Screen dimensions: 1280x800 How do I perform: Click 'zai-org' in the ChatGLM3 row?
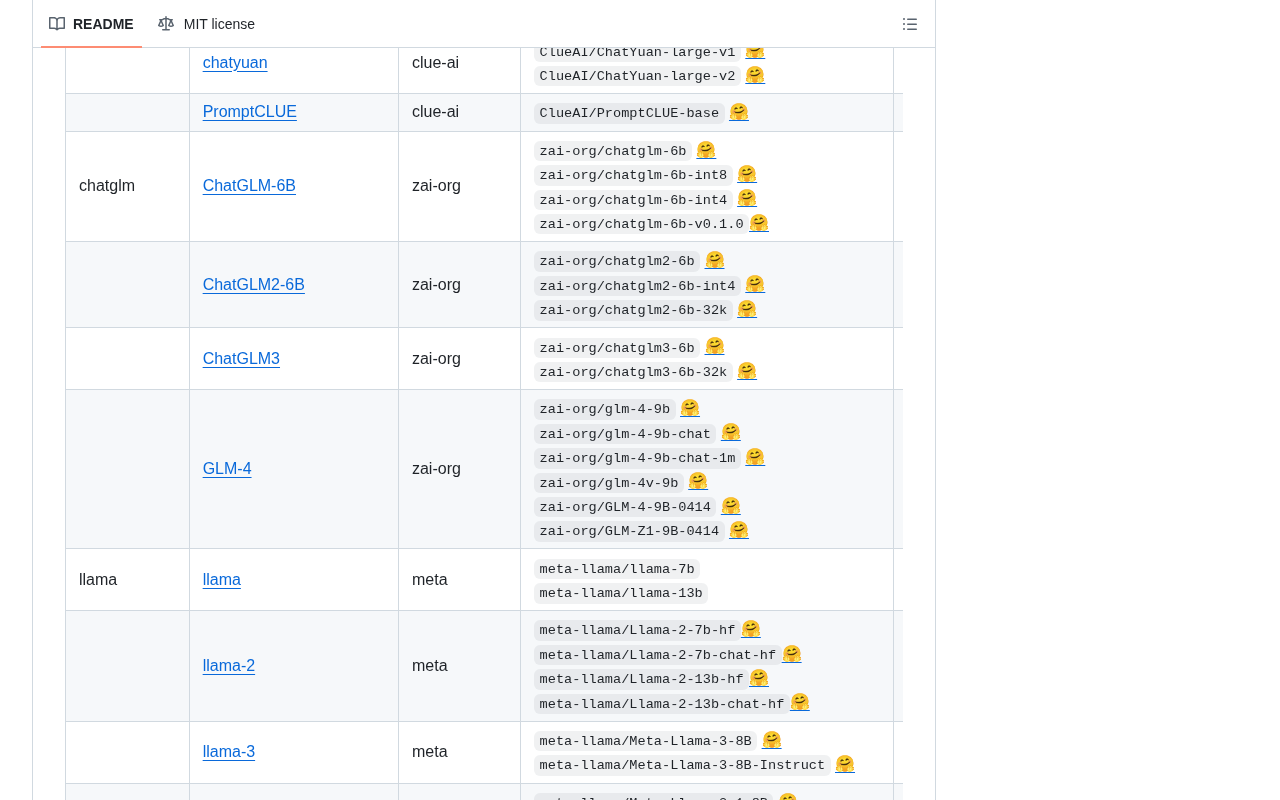tap(436, 359)
